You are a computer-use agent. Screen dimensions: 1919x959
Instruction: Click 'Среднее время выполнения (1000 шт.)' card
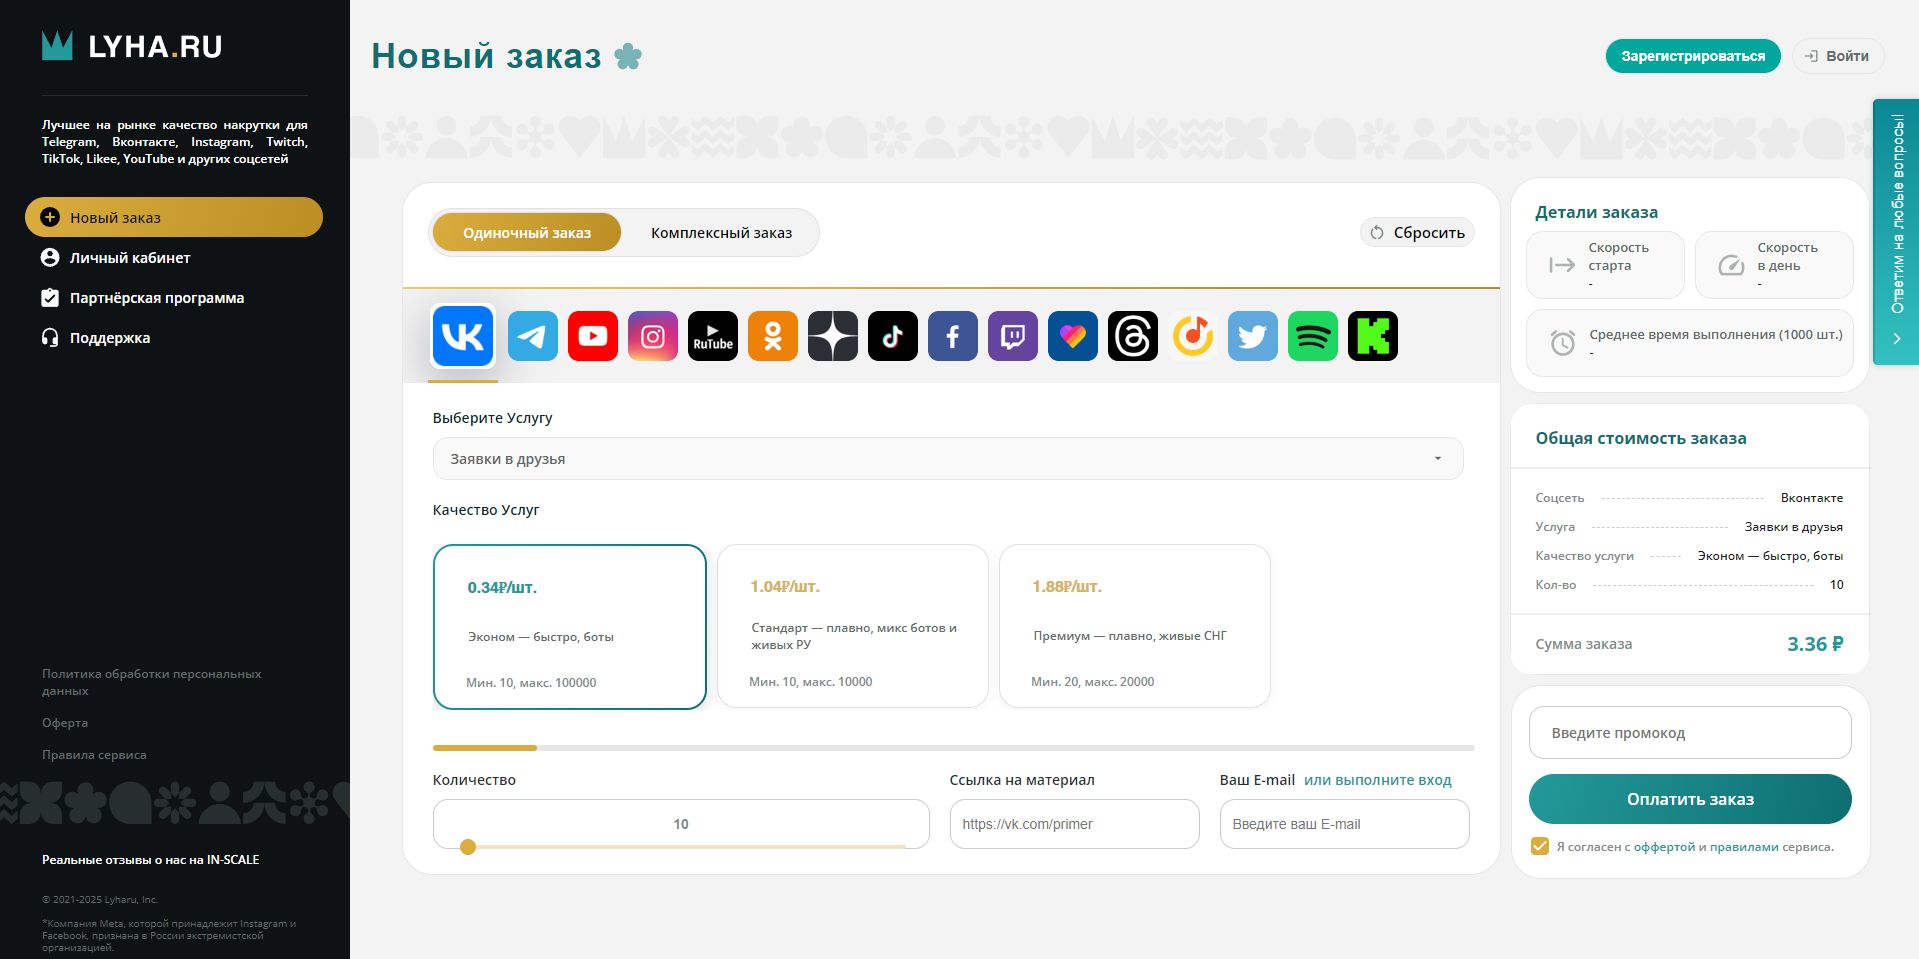click(1690, 343)
